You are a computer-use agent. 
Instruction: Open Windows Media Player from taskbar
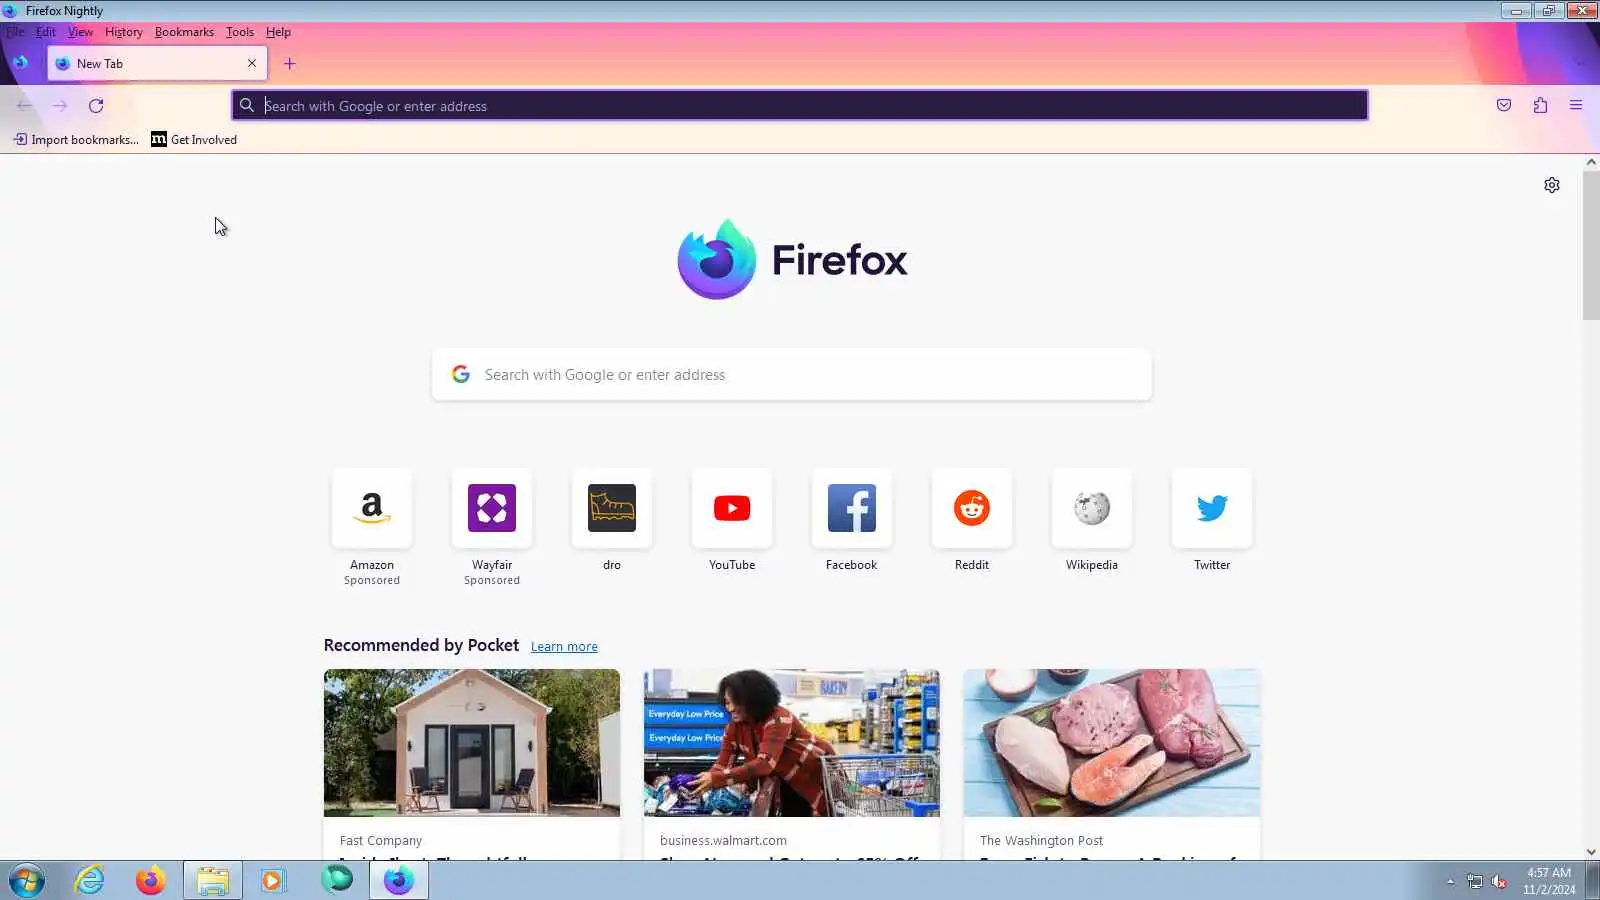(x=273, y=881)
